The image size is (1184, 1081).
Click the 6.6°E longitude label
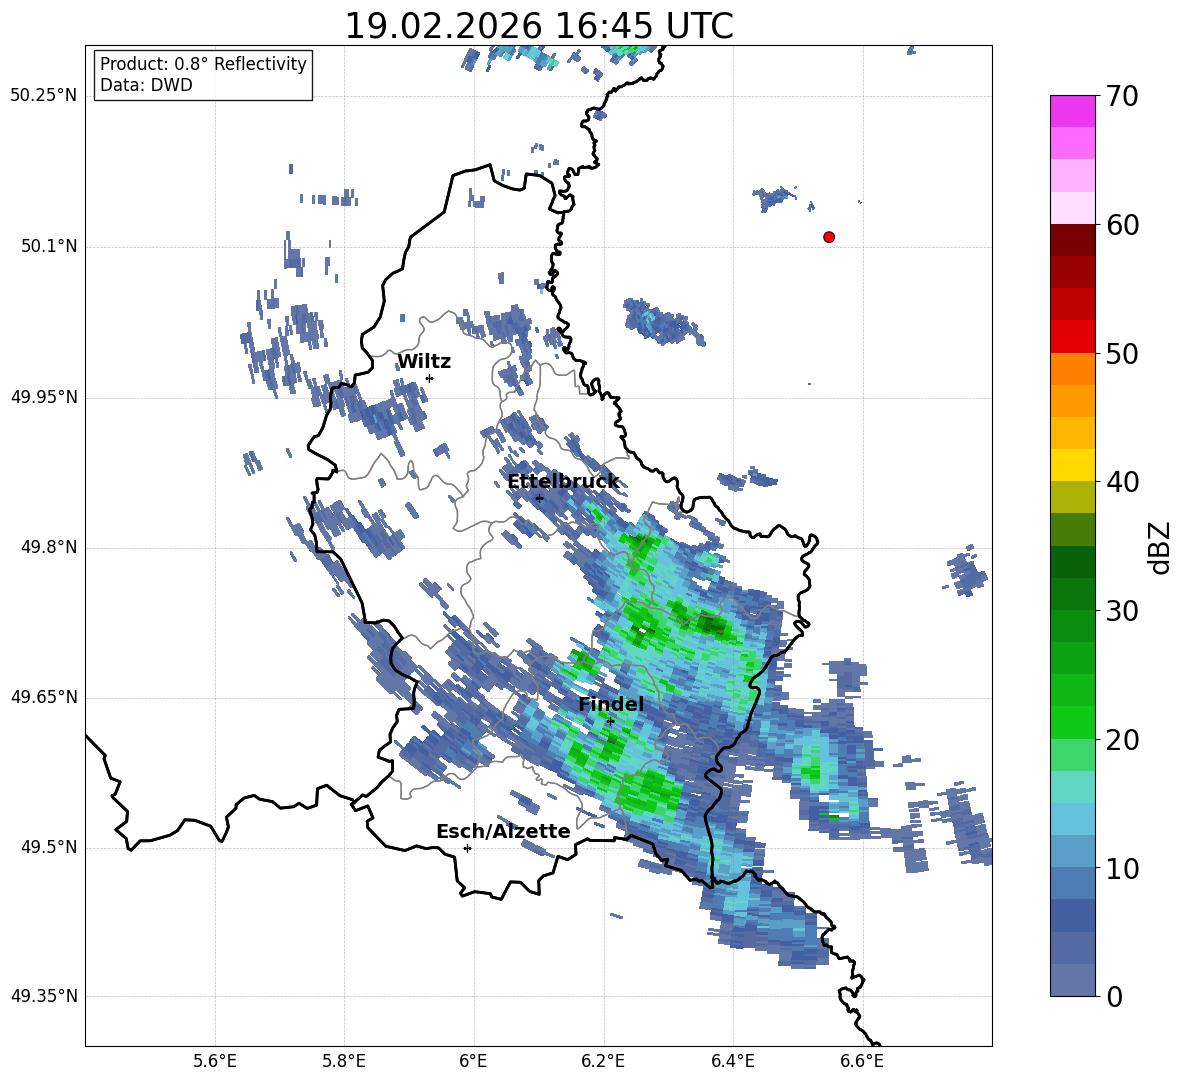click(862, 1061)
